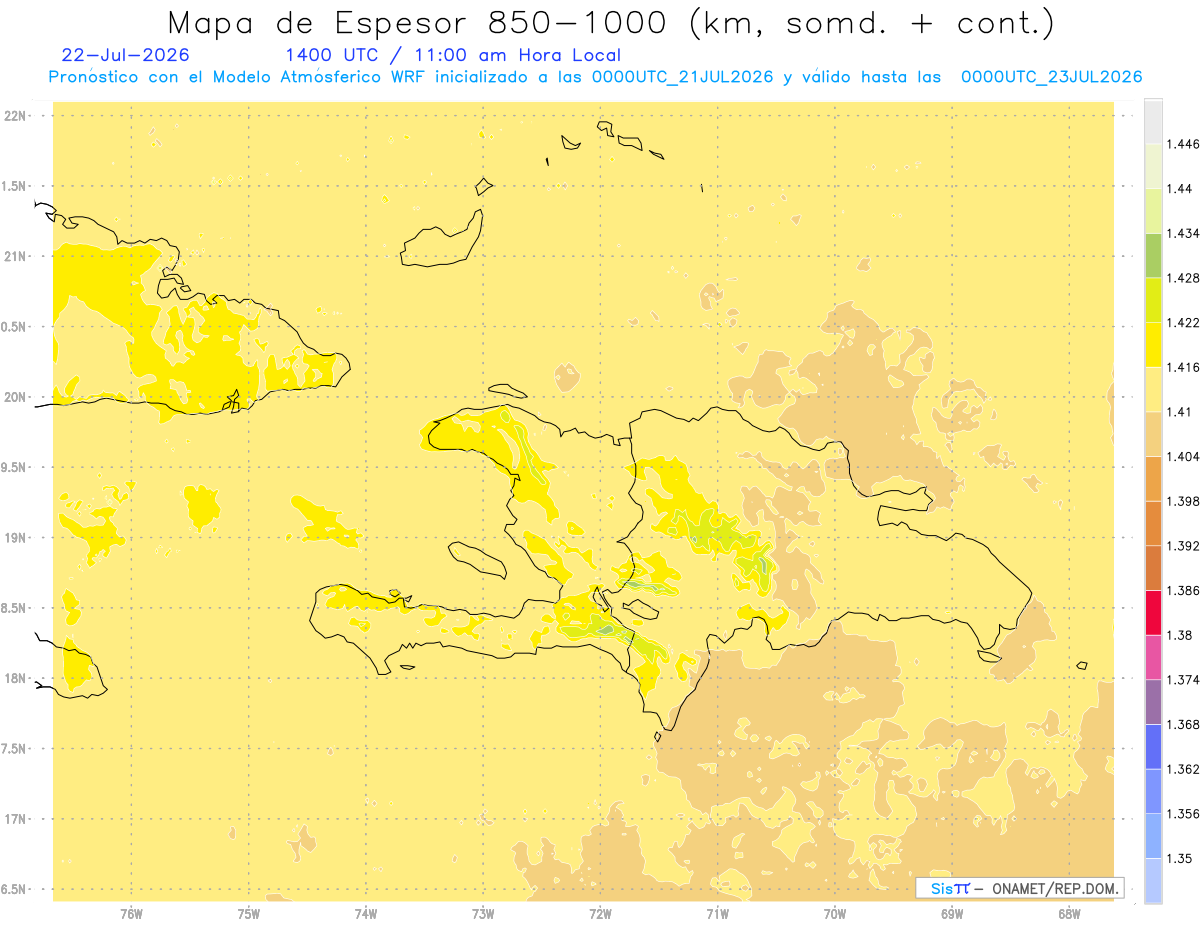1200x927 pixels.
Task: Click the "75W" longitude label
Action: tap(249, 914)
